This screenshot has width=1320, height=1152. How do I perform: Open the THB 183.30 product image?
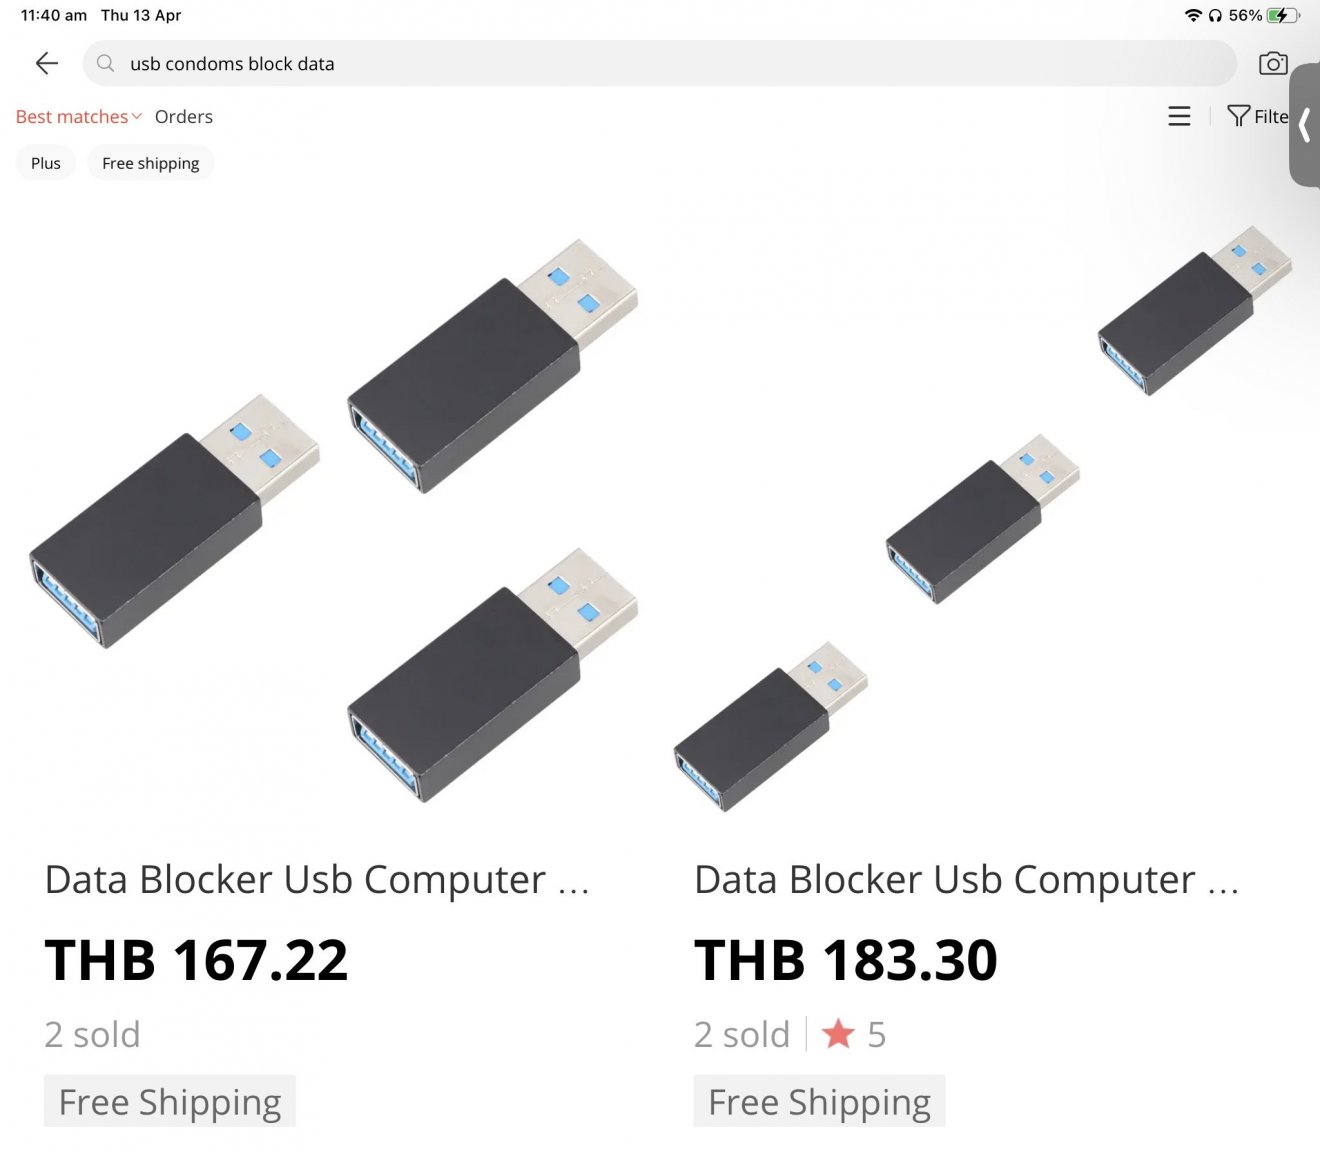point(983,520)
